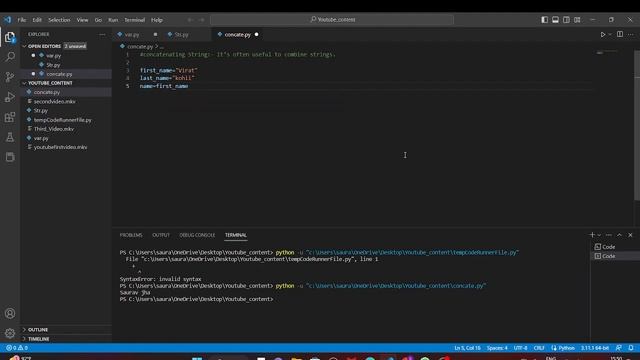Open youtubefirstvideo.mkv in folder tree
The height and width of the screenshot is (360, 640).
(66, 147)
